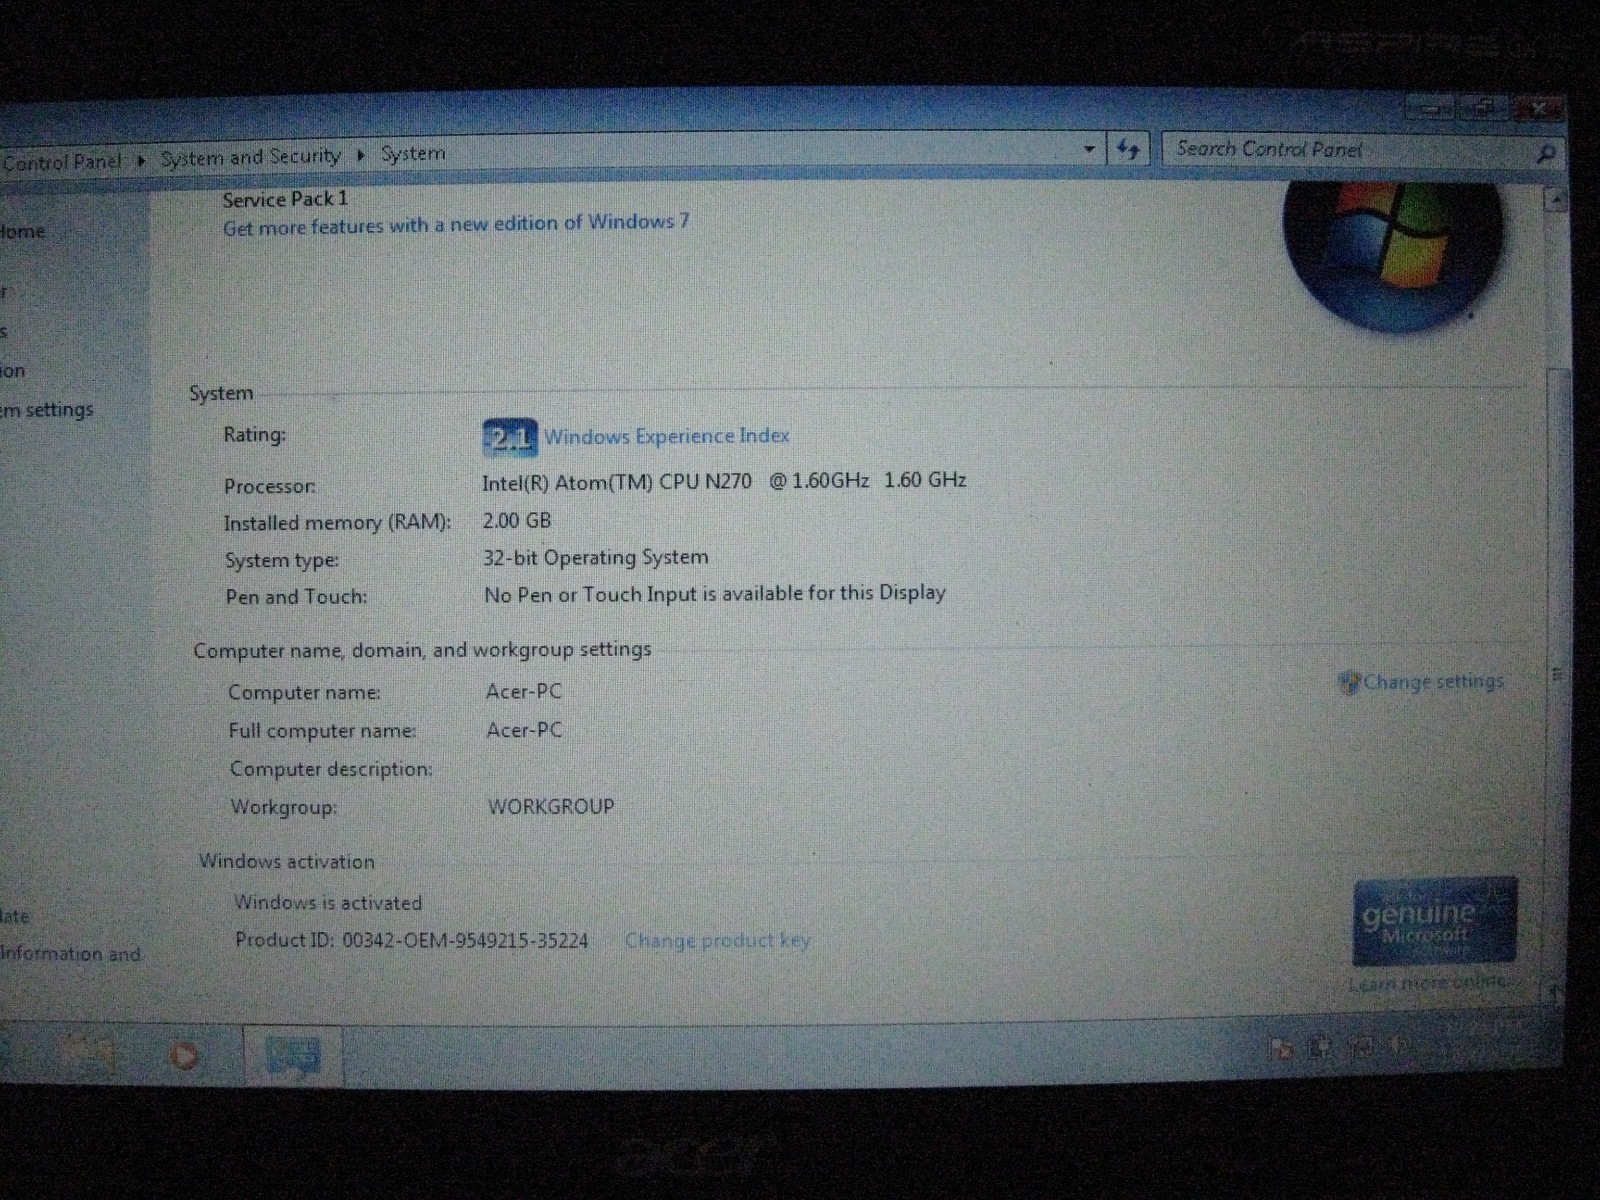Click the 2.1 Windows Experience rating badge
The height and width of the screenshot is (1200, 1600).
click(509, 437)
